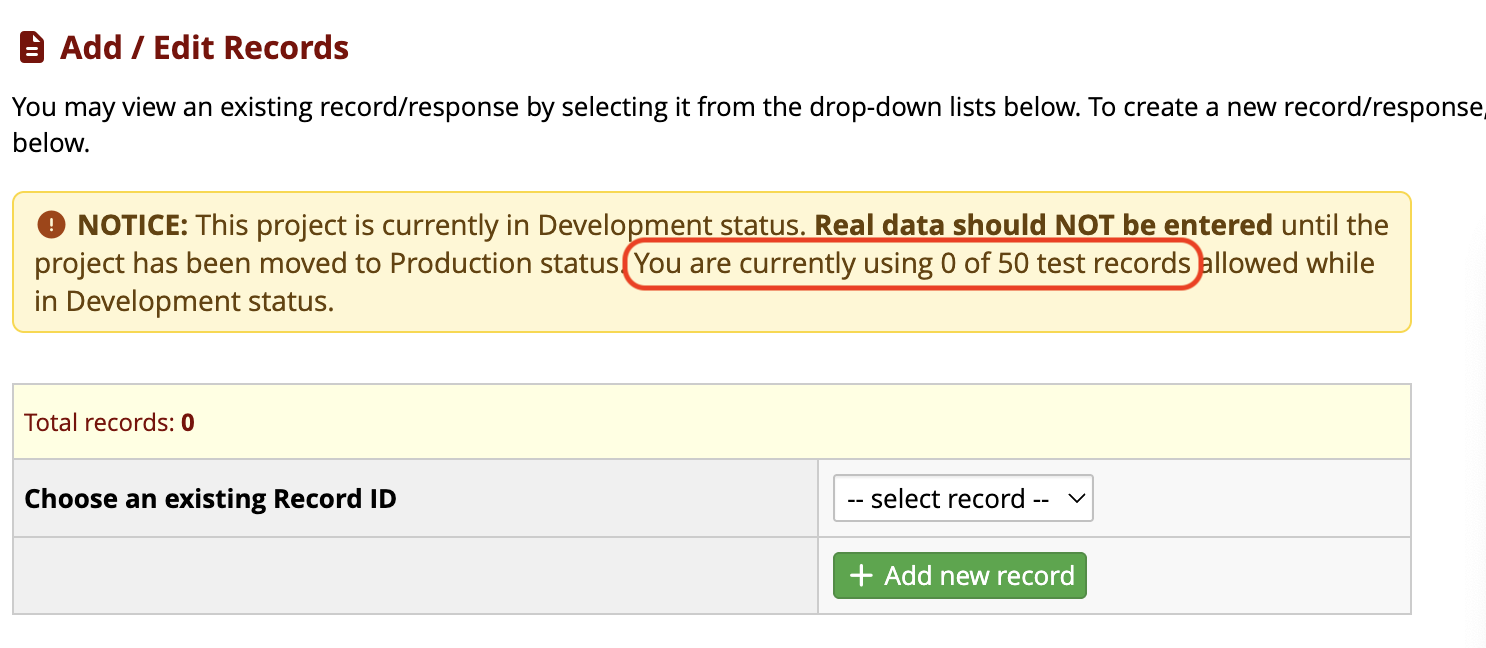The width and height of the screenshot is (1486, 648).
Task: Click "in Development status." on the notice's last line
Action: coord(183,301)
